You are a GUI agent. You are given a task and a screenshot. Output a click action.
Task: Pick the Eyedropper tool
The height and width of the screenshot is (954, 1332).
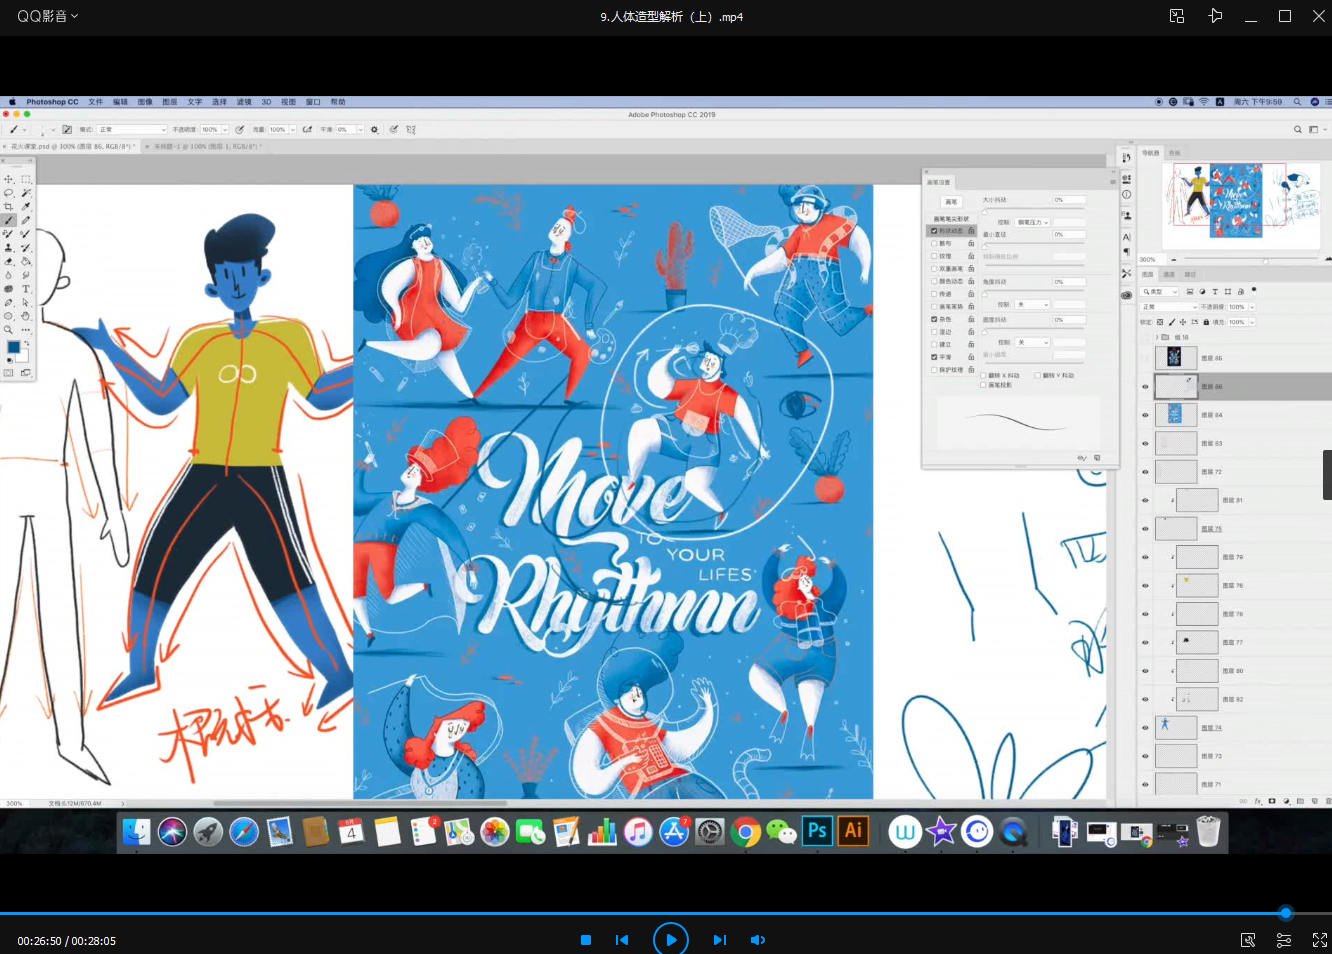(26, 207)
